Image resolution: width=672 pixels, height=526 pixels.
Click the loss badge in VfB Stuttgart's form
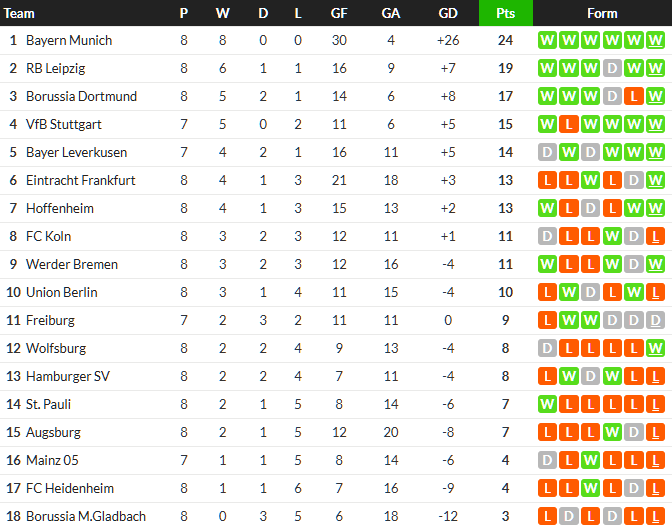pos(568,125)
